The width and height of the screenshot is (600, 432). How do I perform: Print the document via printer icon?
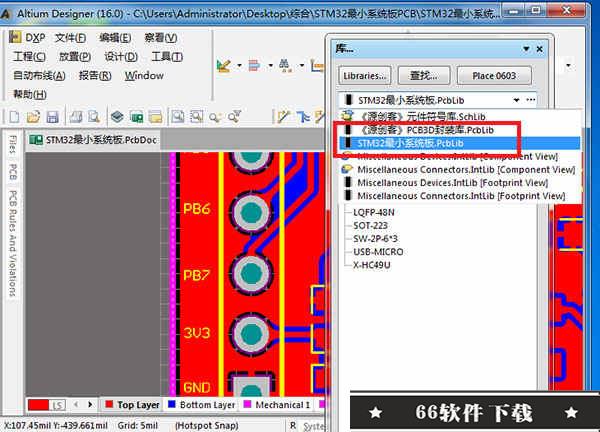pyautogui.click(x=75, y=117)
